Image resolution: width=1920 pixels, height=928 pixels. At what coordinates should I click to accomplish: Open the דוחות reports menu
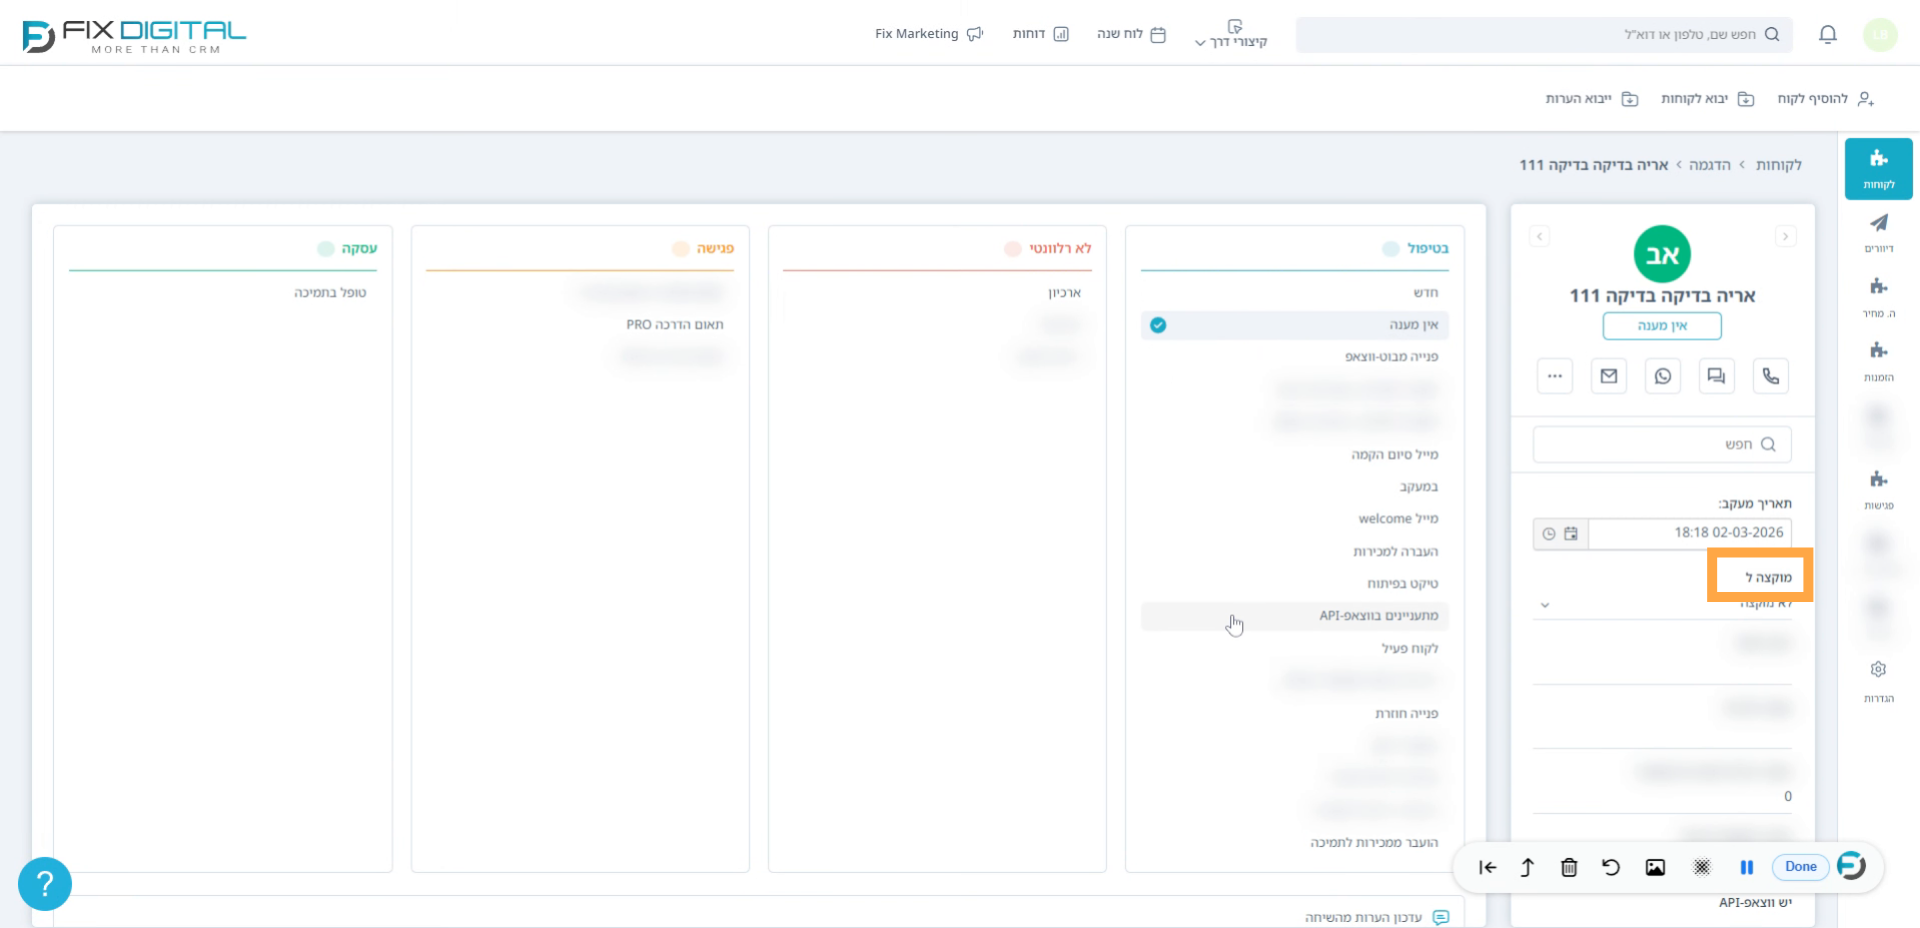(x=1040, y=34)
